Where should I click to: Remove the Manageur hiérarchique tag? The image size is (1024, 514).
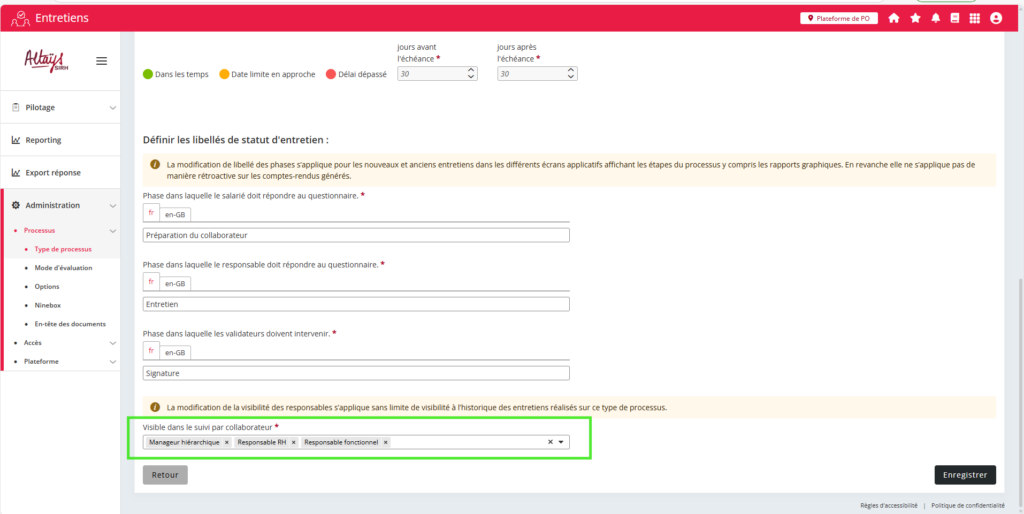[x=227, y=442]
